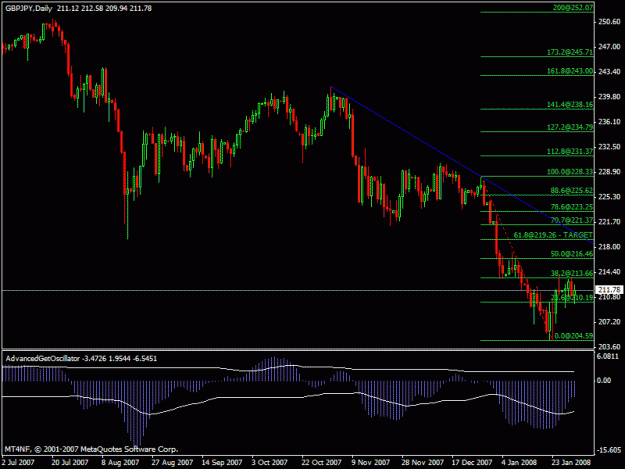Click the 22 Oct 2007 date label
The width and height of the screenshot is (625, 469).
322,463
